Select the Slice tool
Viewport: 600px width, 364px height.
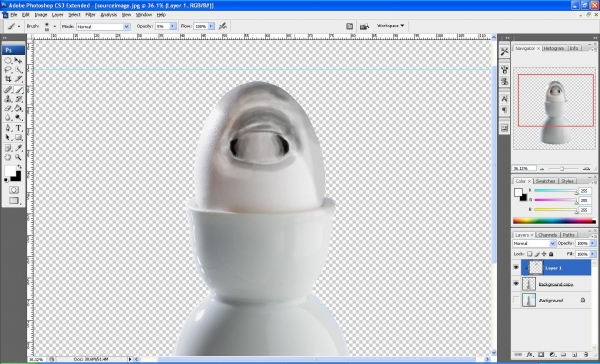pyautogui.click(x=18, y=79)
